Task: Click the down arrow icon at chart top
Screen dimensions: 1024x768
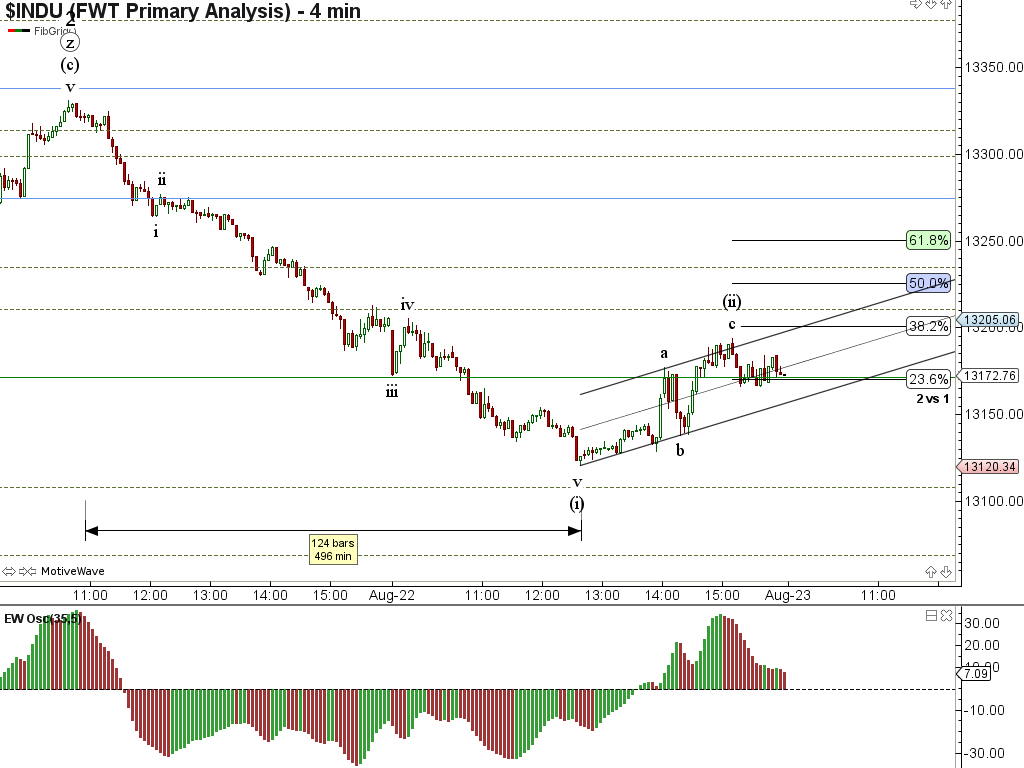Action: coord(931,4)
